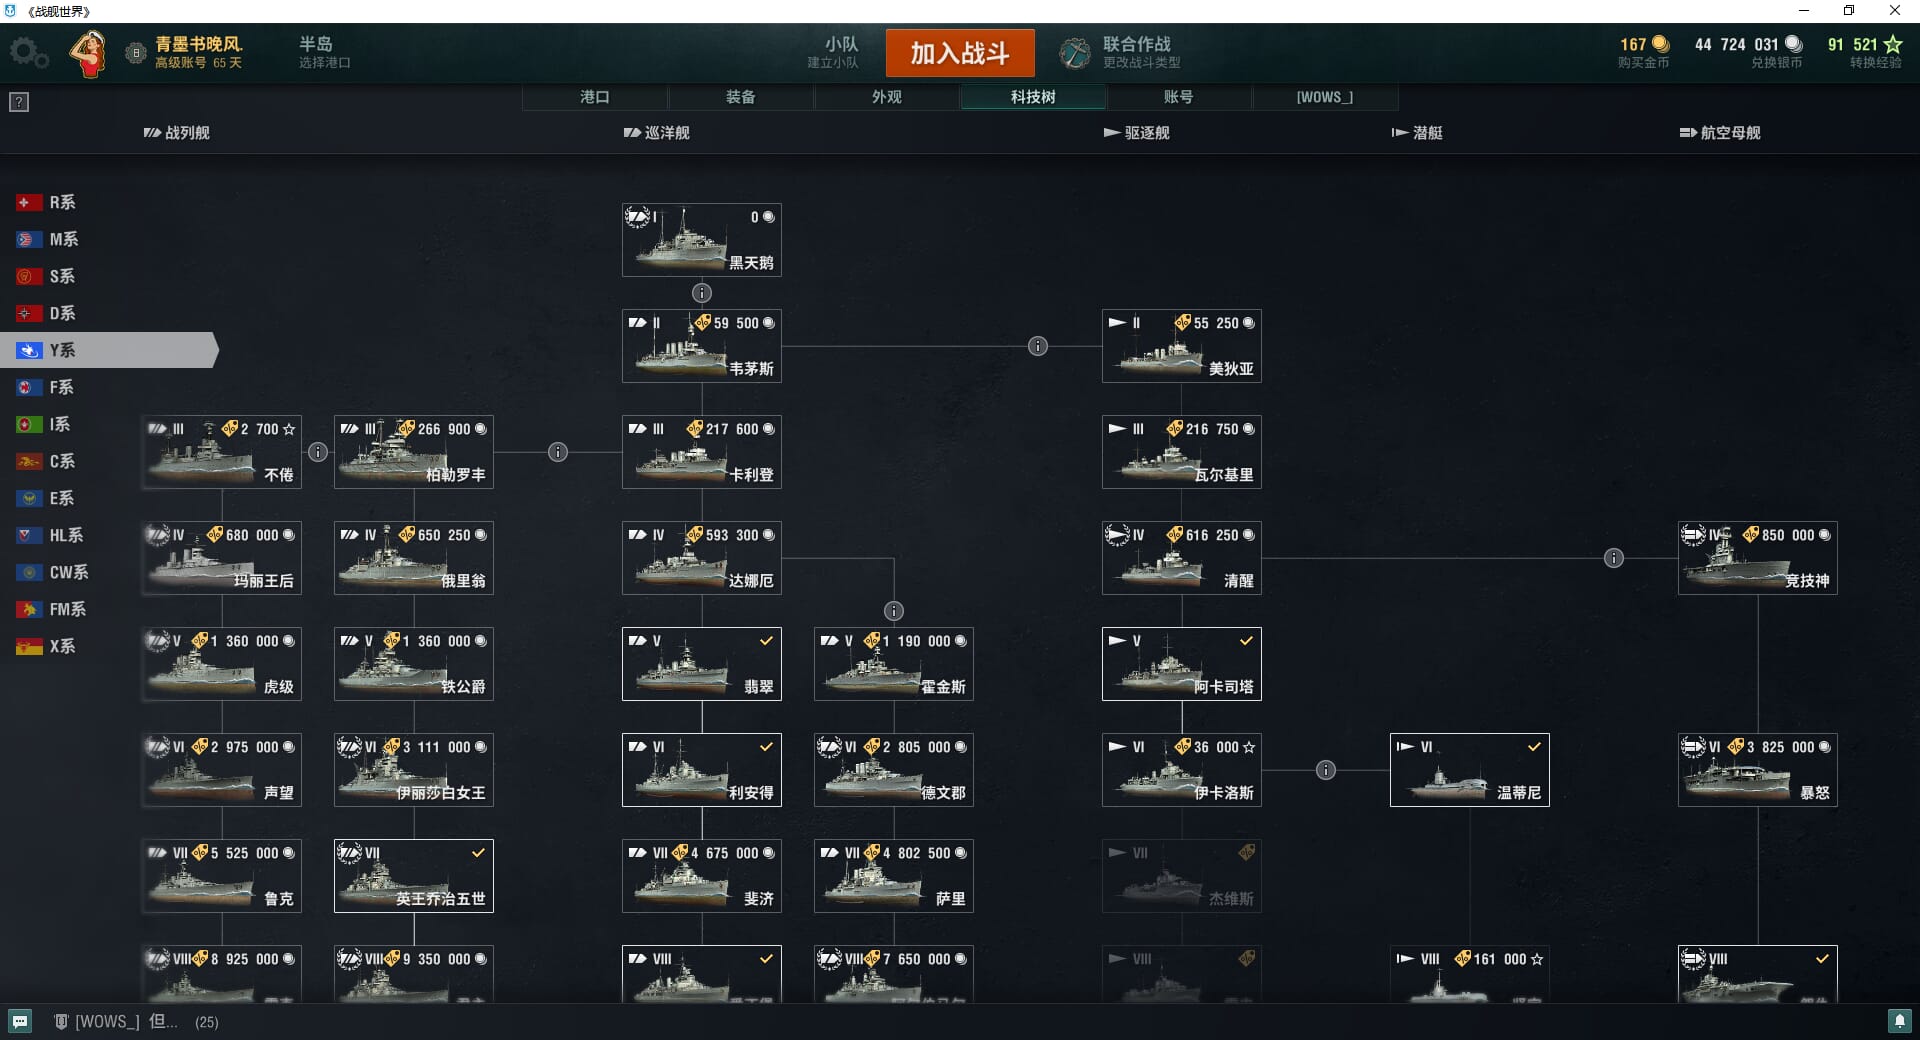Click gold doubloons coin icon for 购买金币
This screenshot has width=1920, height=1040.
[x=1661, y=44]
